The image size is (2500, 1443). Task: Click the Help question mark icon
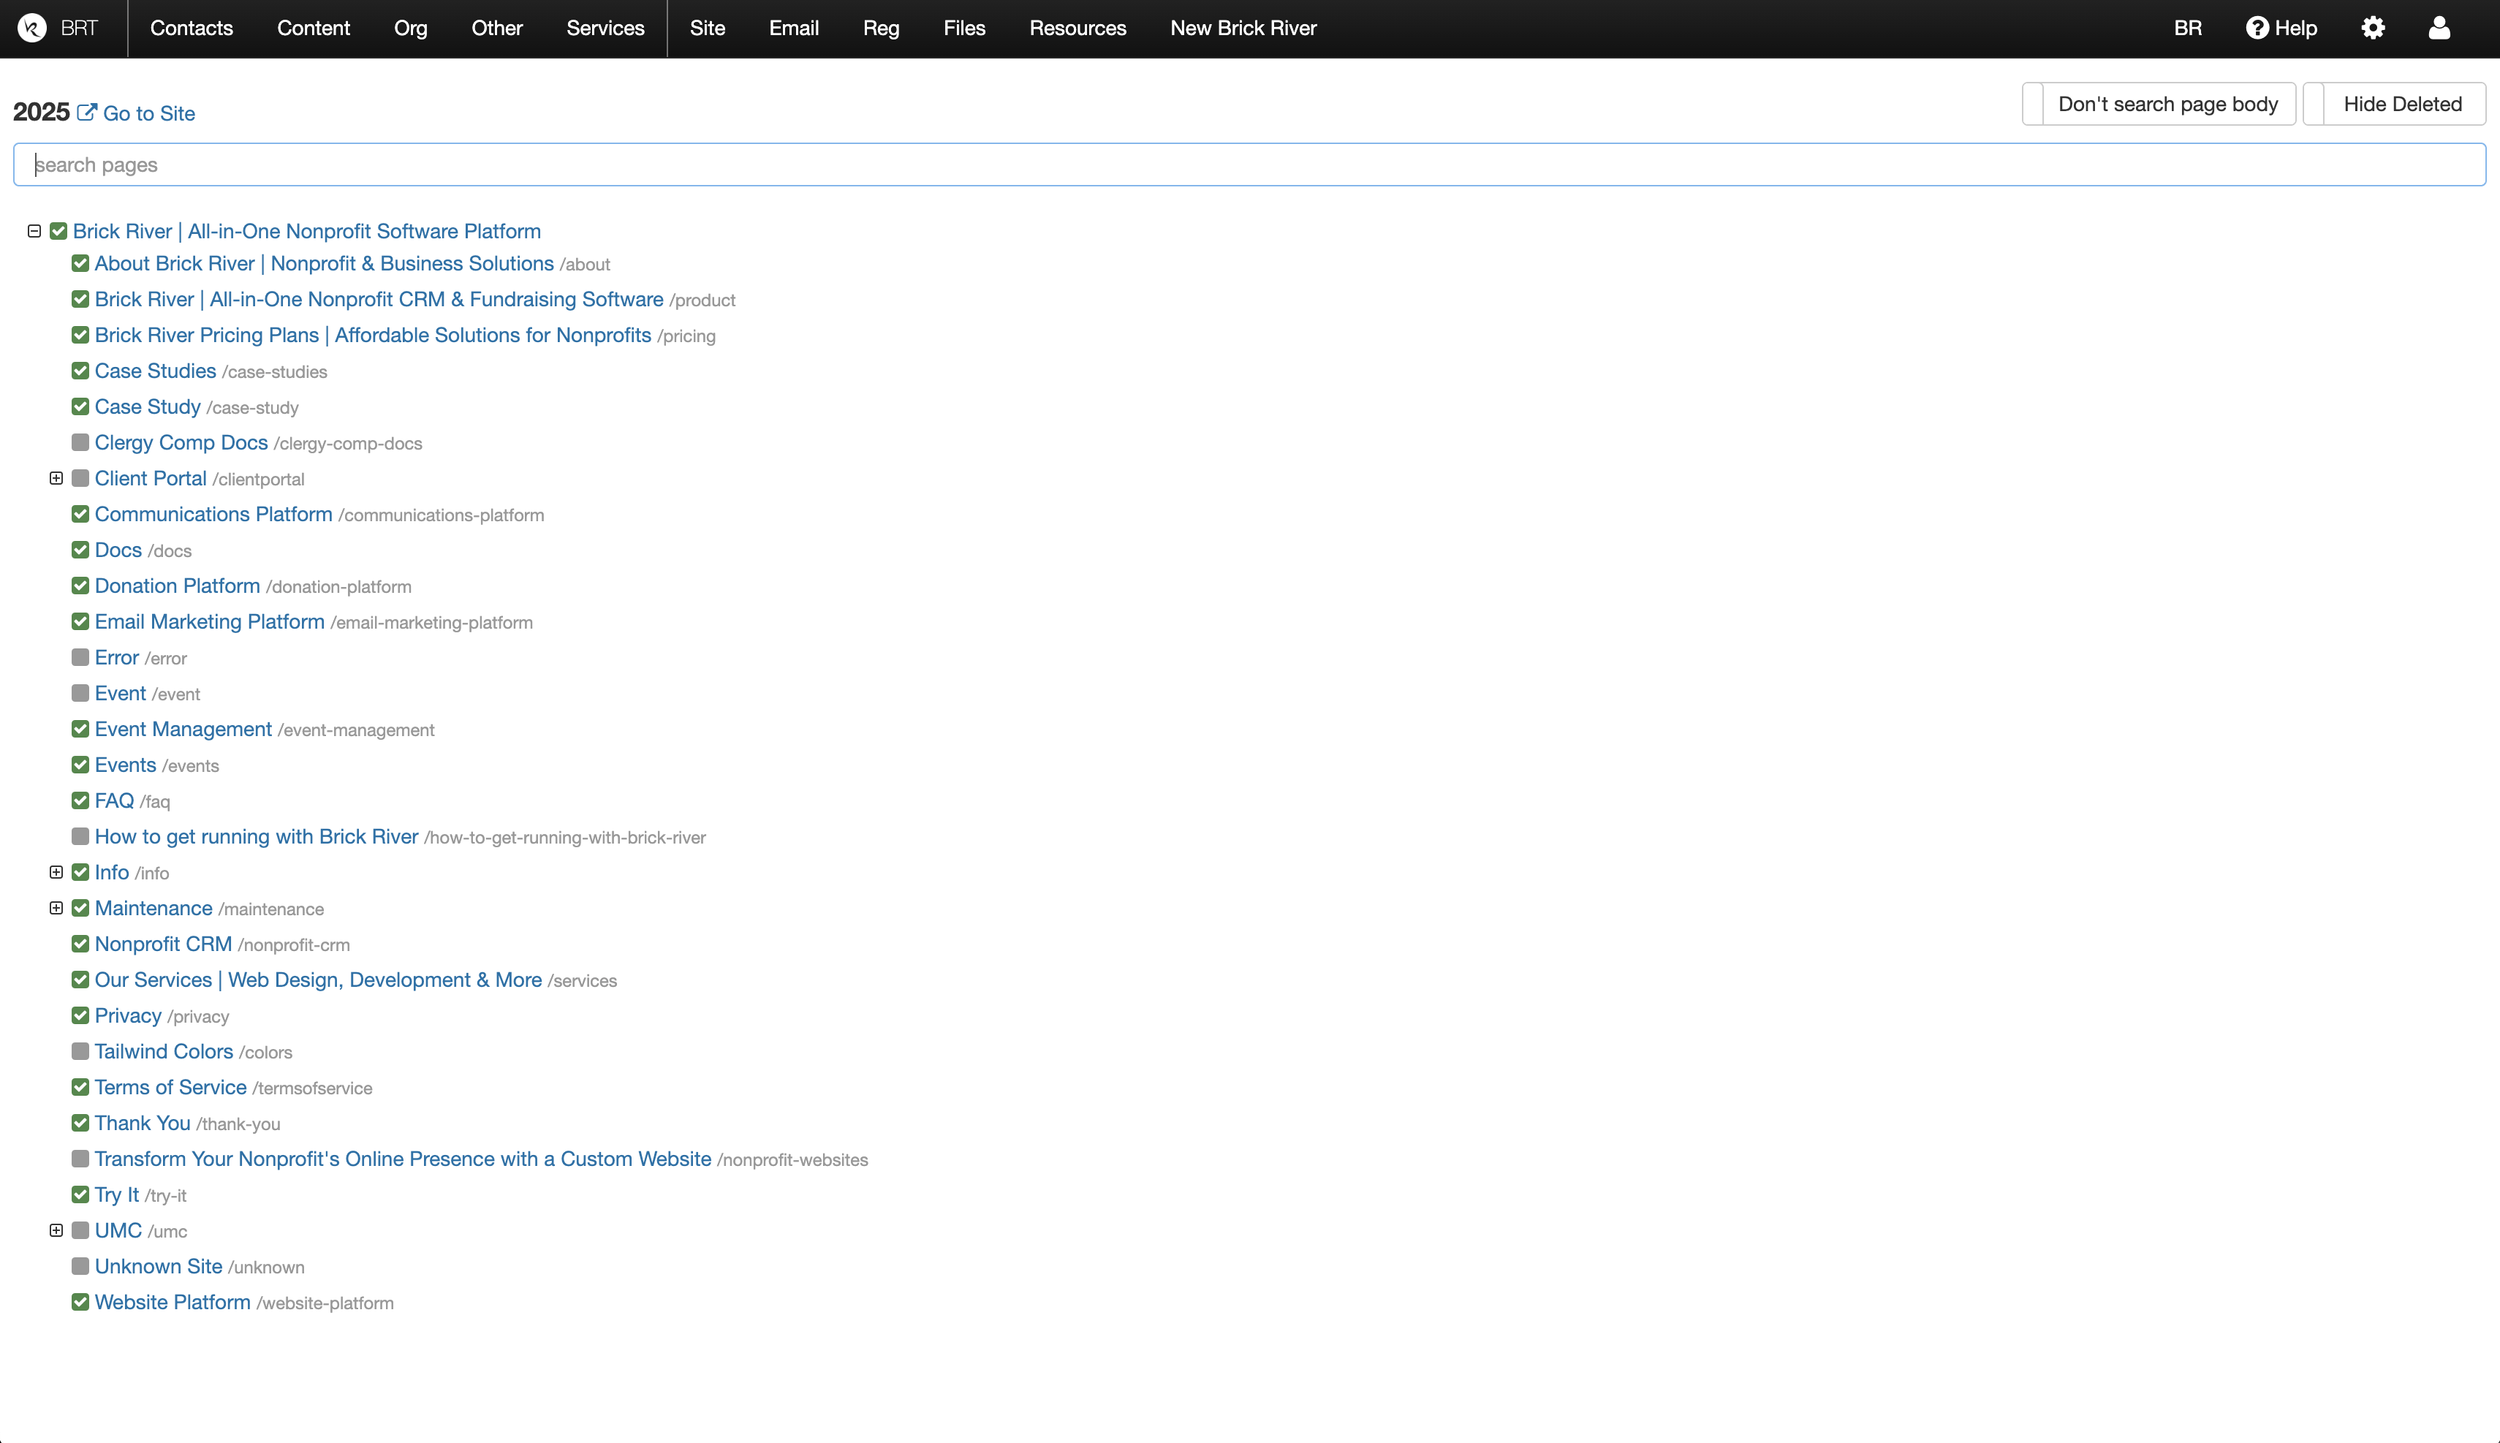click(2256, 28)
